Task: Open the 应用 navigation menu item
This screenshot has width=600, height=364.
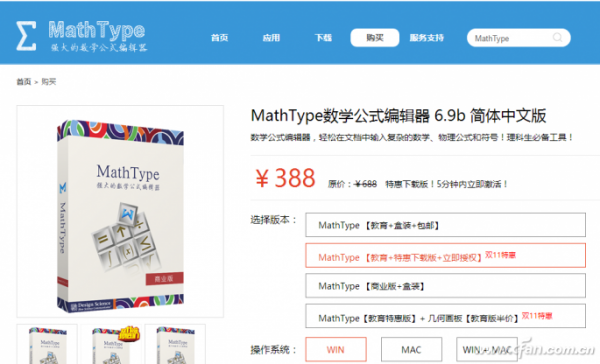Action: click(x=271, y=38)
